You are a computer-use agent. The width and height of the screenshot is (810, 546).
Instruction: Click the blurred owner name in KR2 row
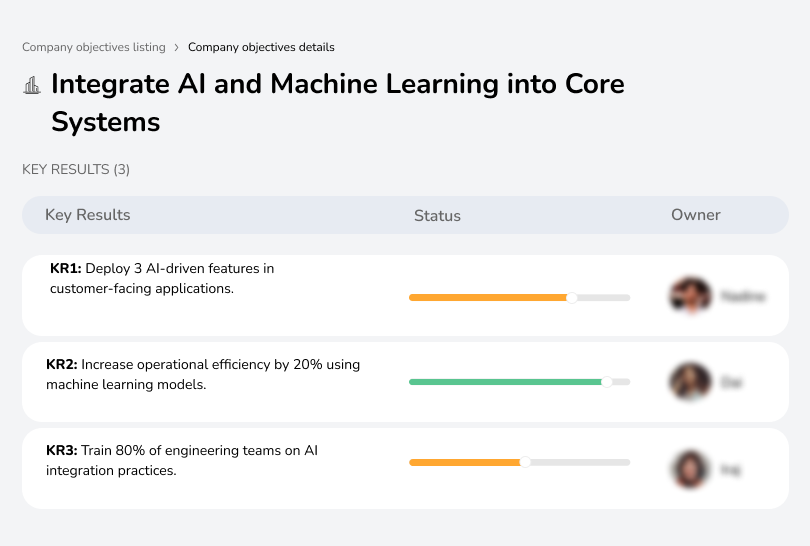pyautogui.click(x=731, y=382)
